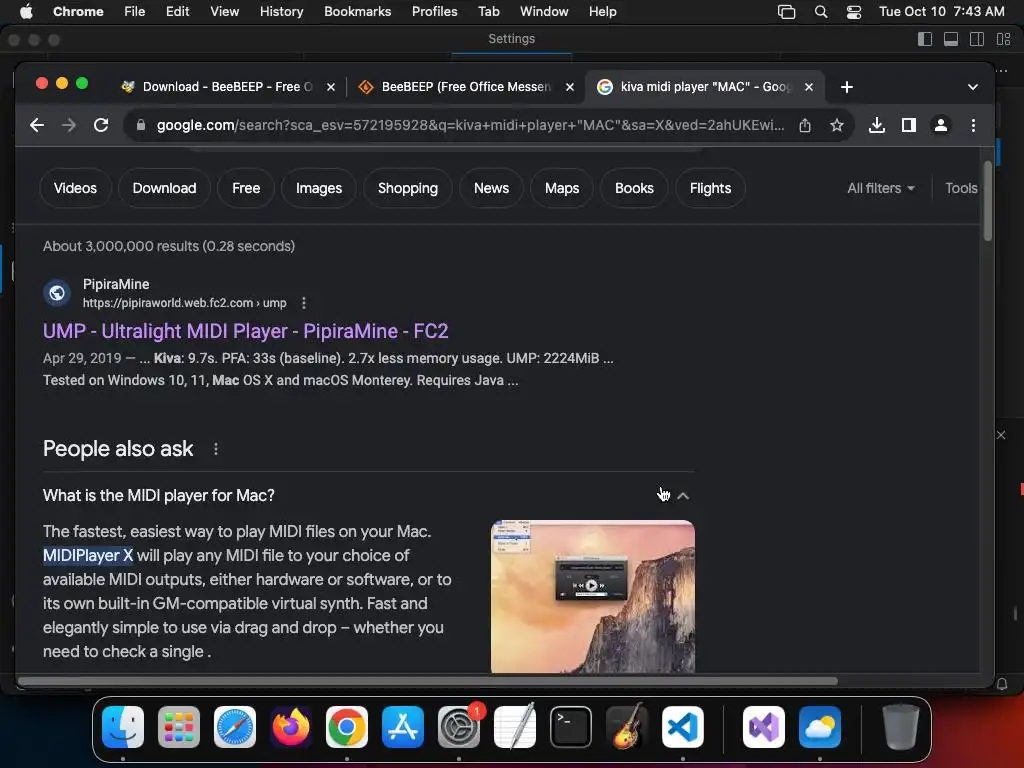Open the Profiles menu
The width and height of the screenshot is (1024, 768).
coord(434,11)
